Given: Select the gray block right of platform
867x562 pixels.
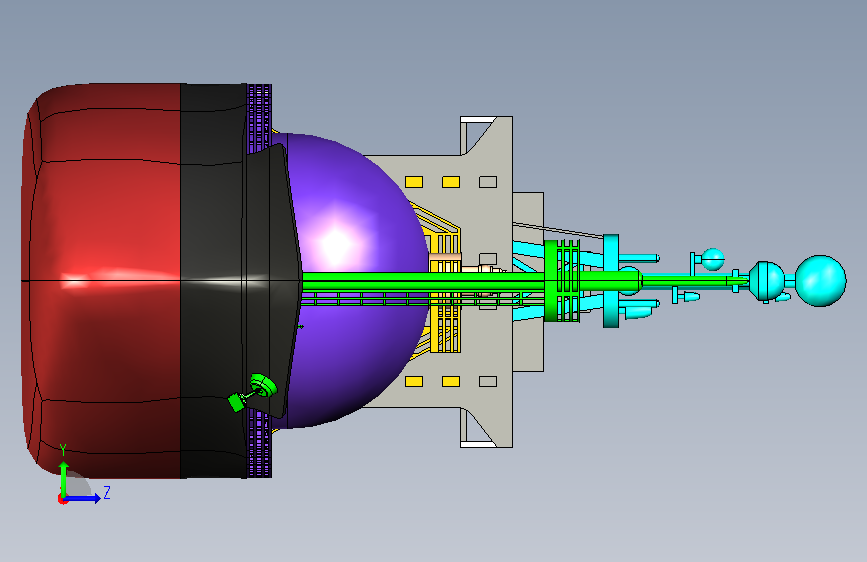Looking at the screenshot, I should (x=528, y=209).
